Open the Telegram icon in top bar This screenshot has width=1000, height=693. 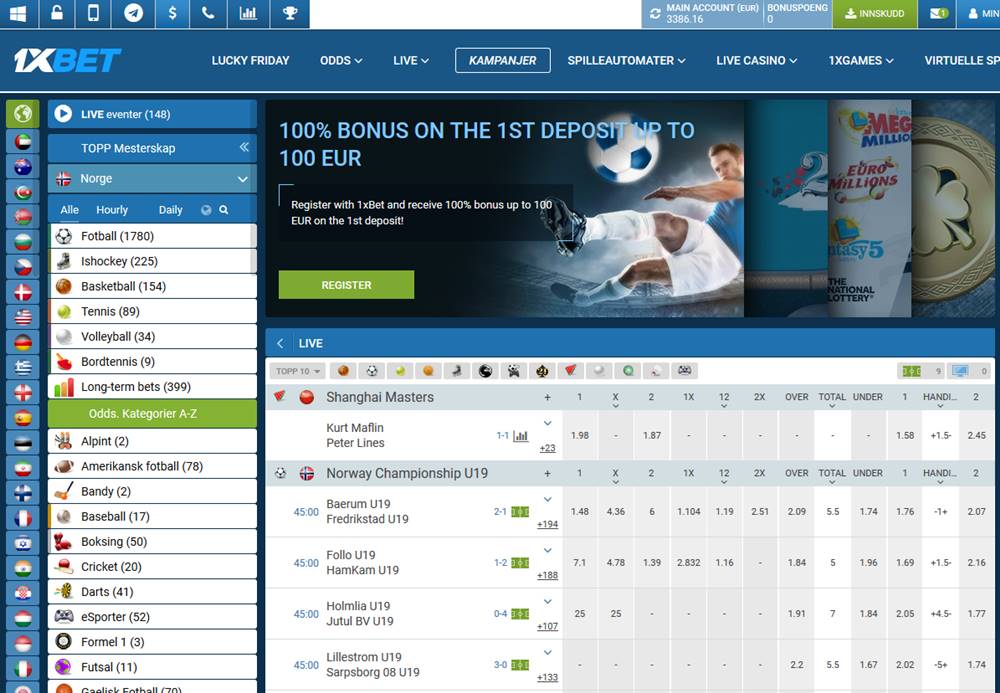(133, 13)
